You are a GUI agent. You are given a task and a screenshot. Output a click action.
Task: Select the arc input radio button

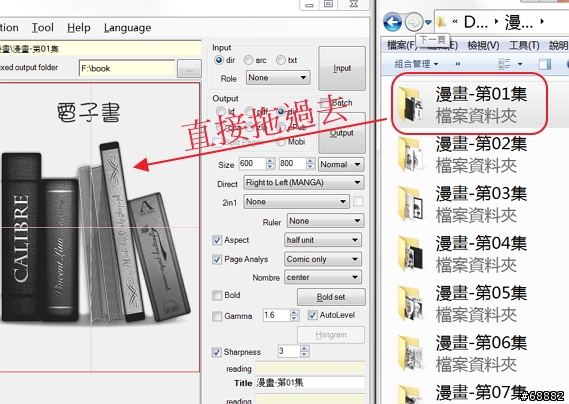(248, 60)
